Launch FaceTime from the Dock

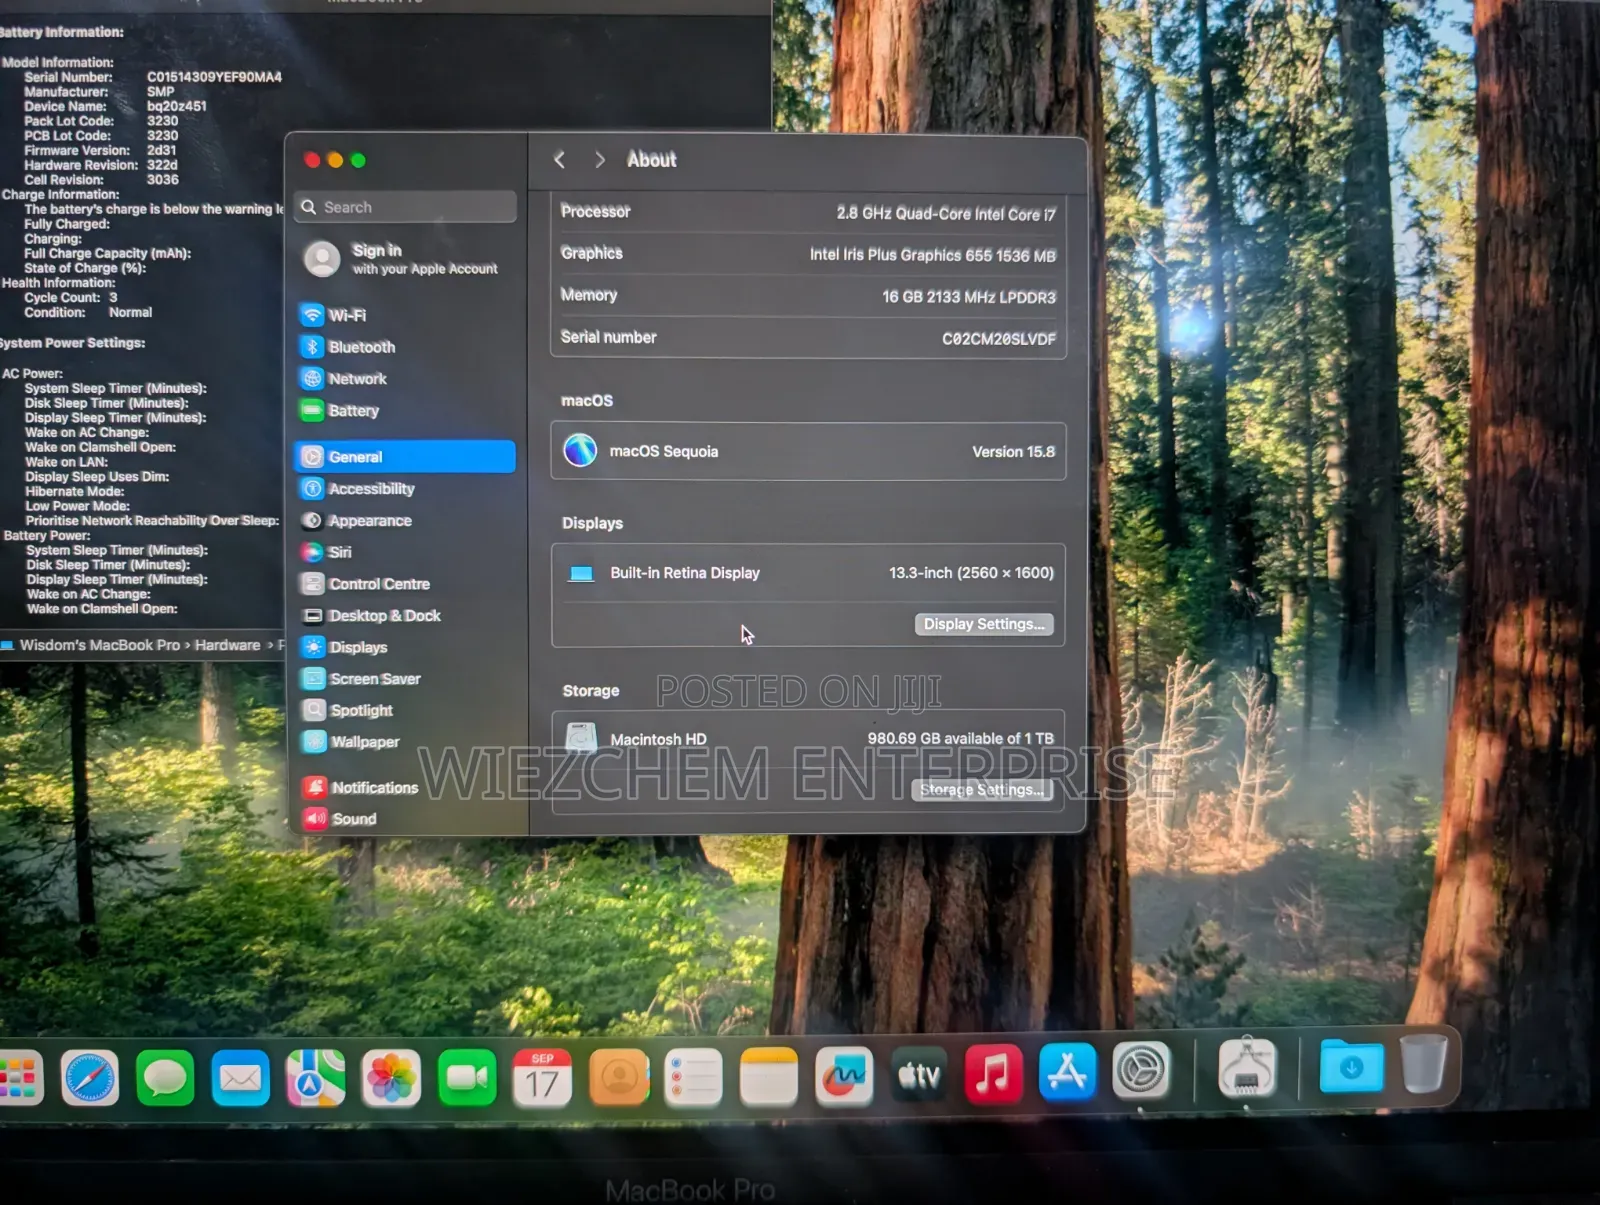(466, 1078)
